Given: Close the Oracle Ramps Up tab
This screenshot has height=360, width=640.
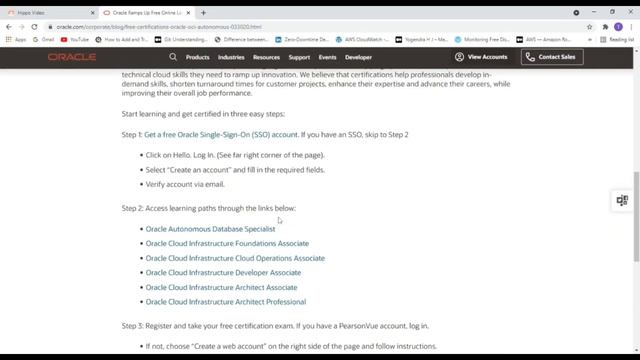Looking at the screenshot, I should (188, 13).
